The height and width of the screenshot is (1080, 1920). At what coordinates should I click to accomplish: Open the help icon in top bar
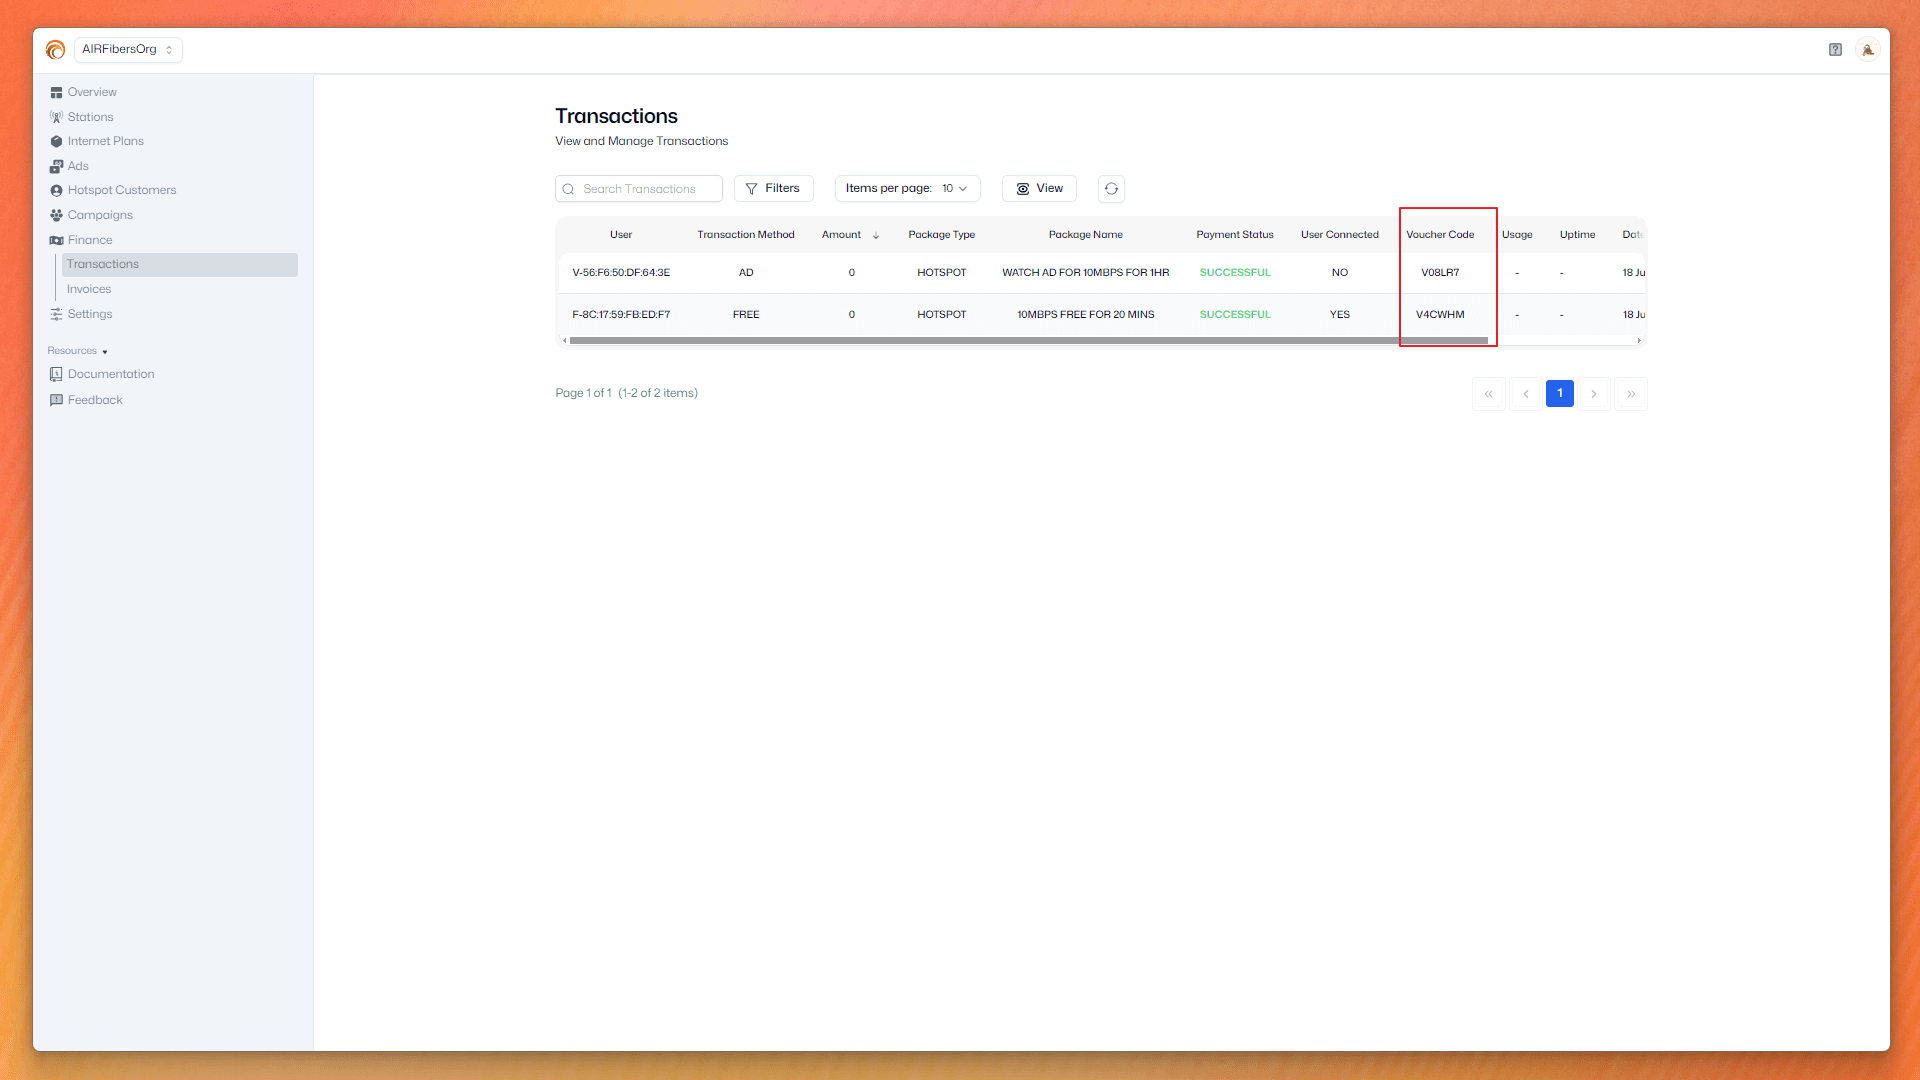(1835, 49)
